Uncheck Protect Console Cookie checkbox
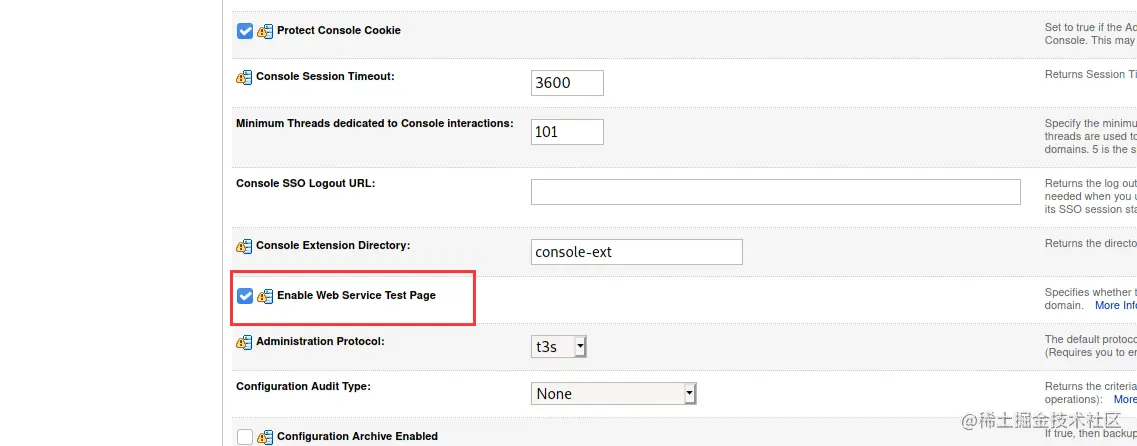 (245, 31)
